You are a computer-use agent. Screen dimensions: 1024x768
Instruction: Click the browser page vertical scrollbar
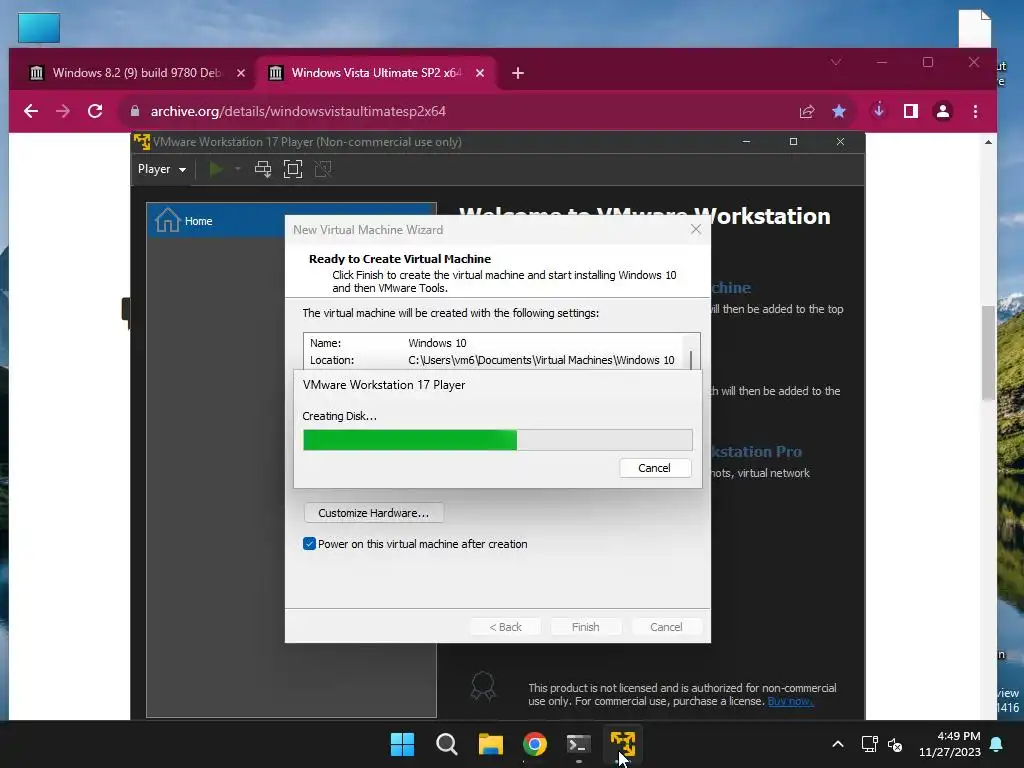click(x=989, y=353)
